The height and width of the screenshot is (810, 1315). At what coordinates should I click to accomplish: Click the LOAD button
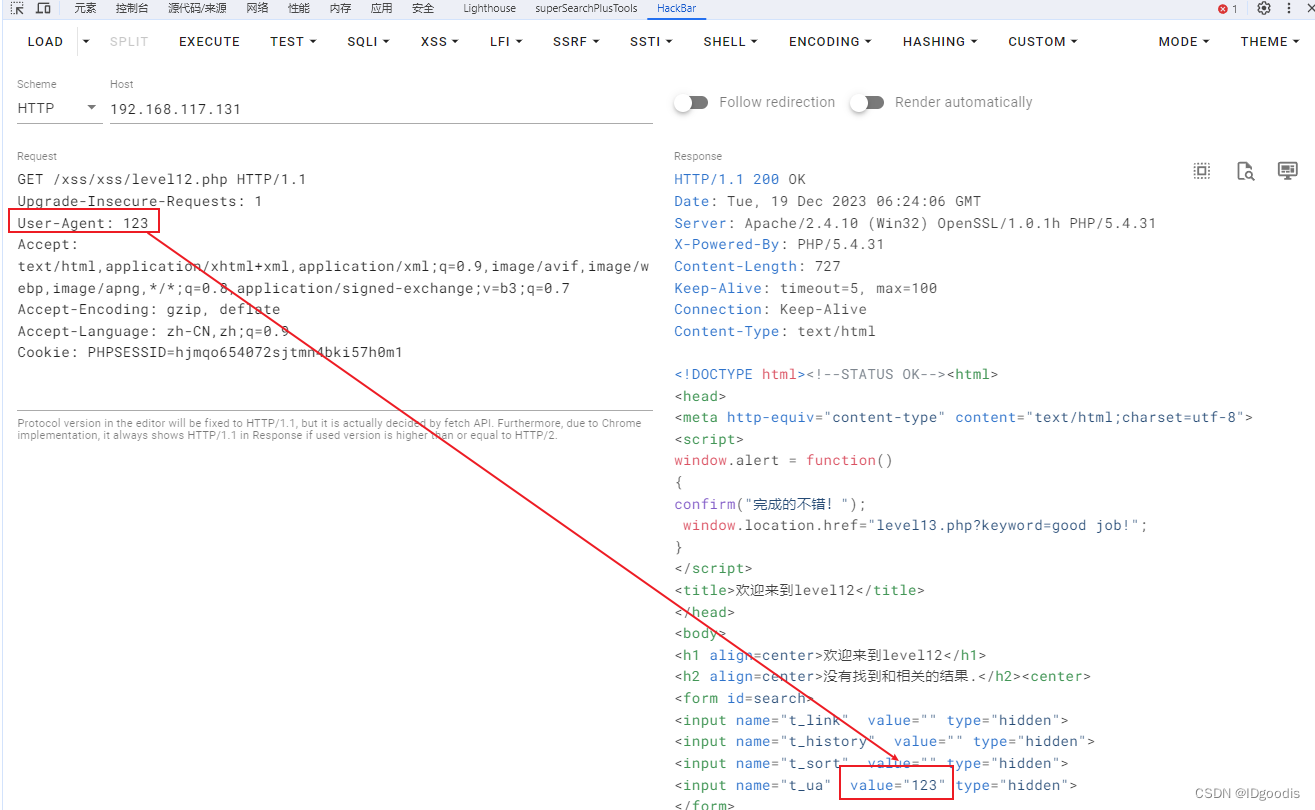pyautogui.click(x=45, y=42)
